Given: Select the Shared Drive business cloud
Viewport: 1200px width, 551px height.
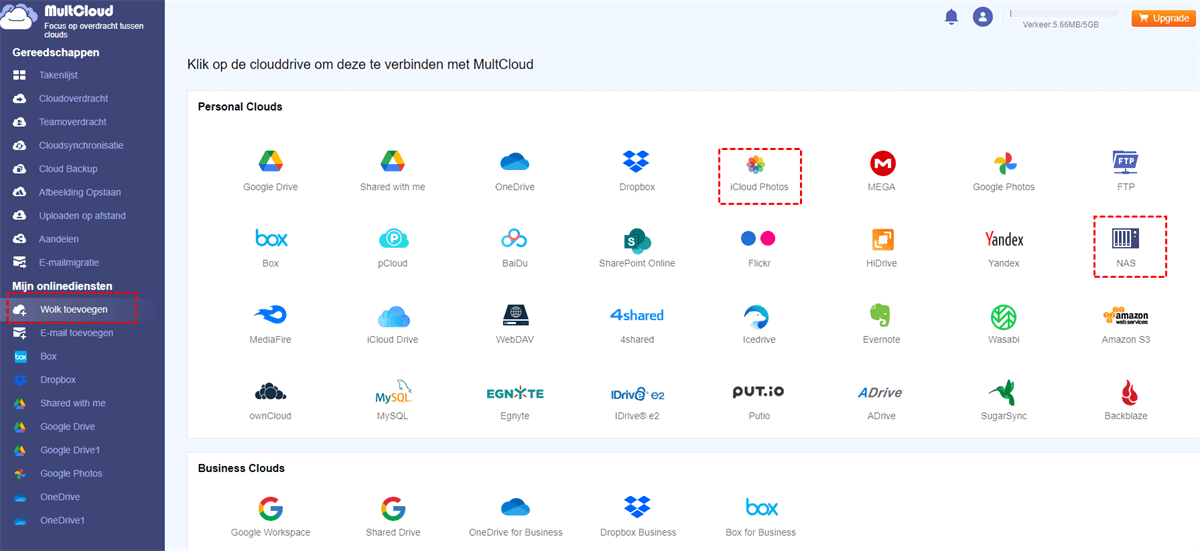Looking at the screenshot, I should (x=392, y=507).
